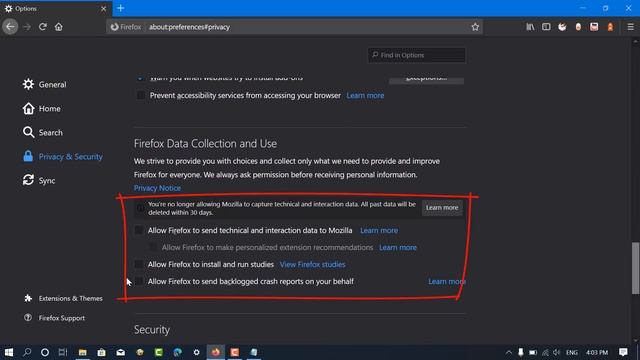Reload the current page

coord(42,27)
